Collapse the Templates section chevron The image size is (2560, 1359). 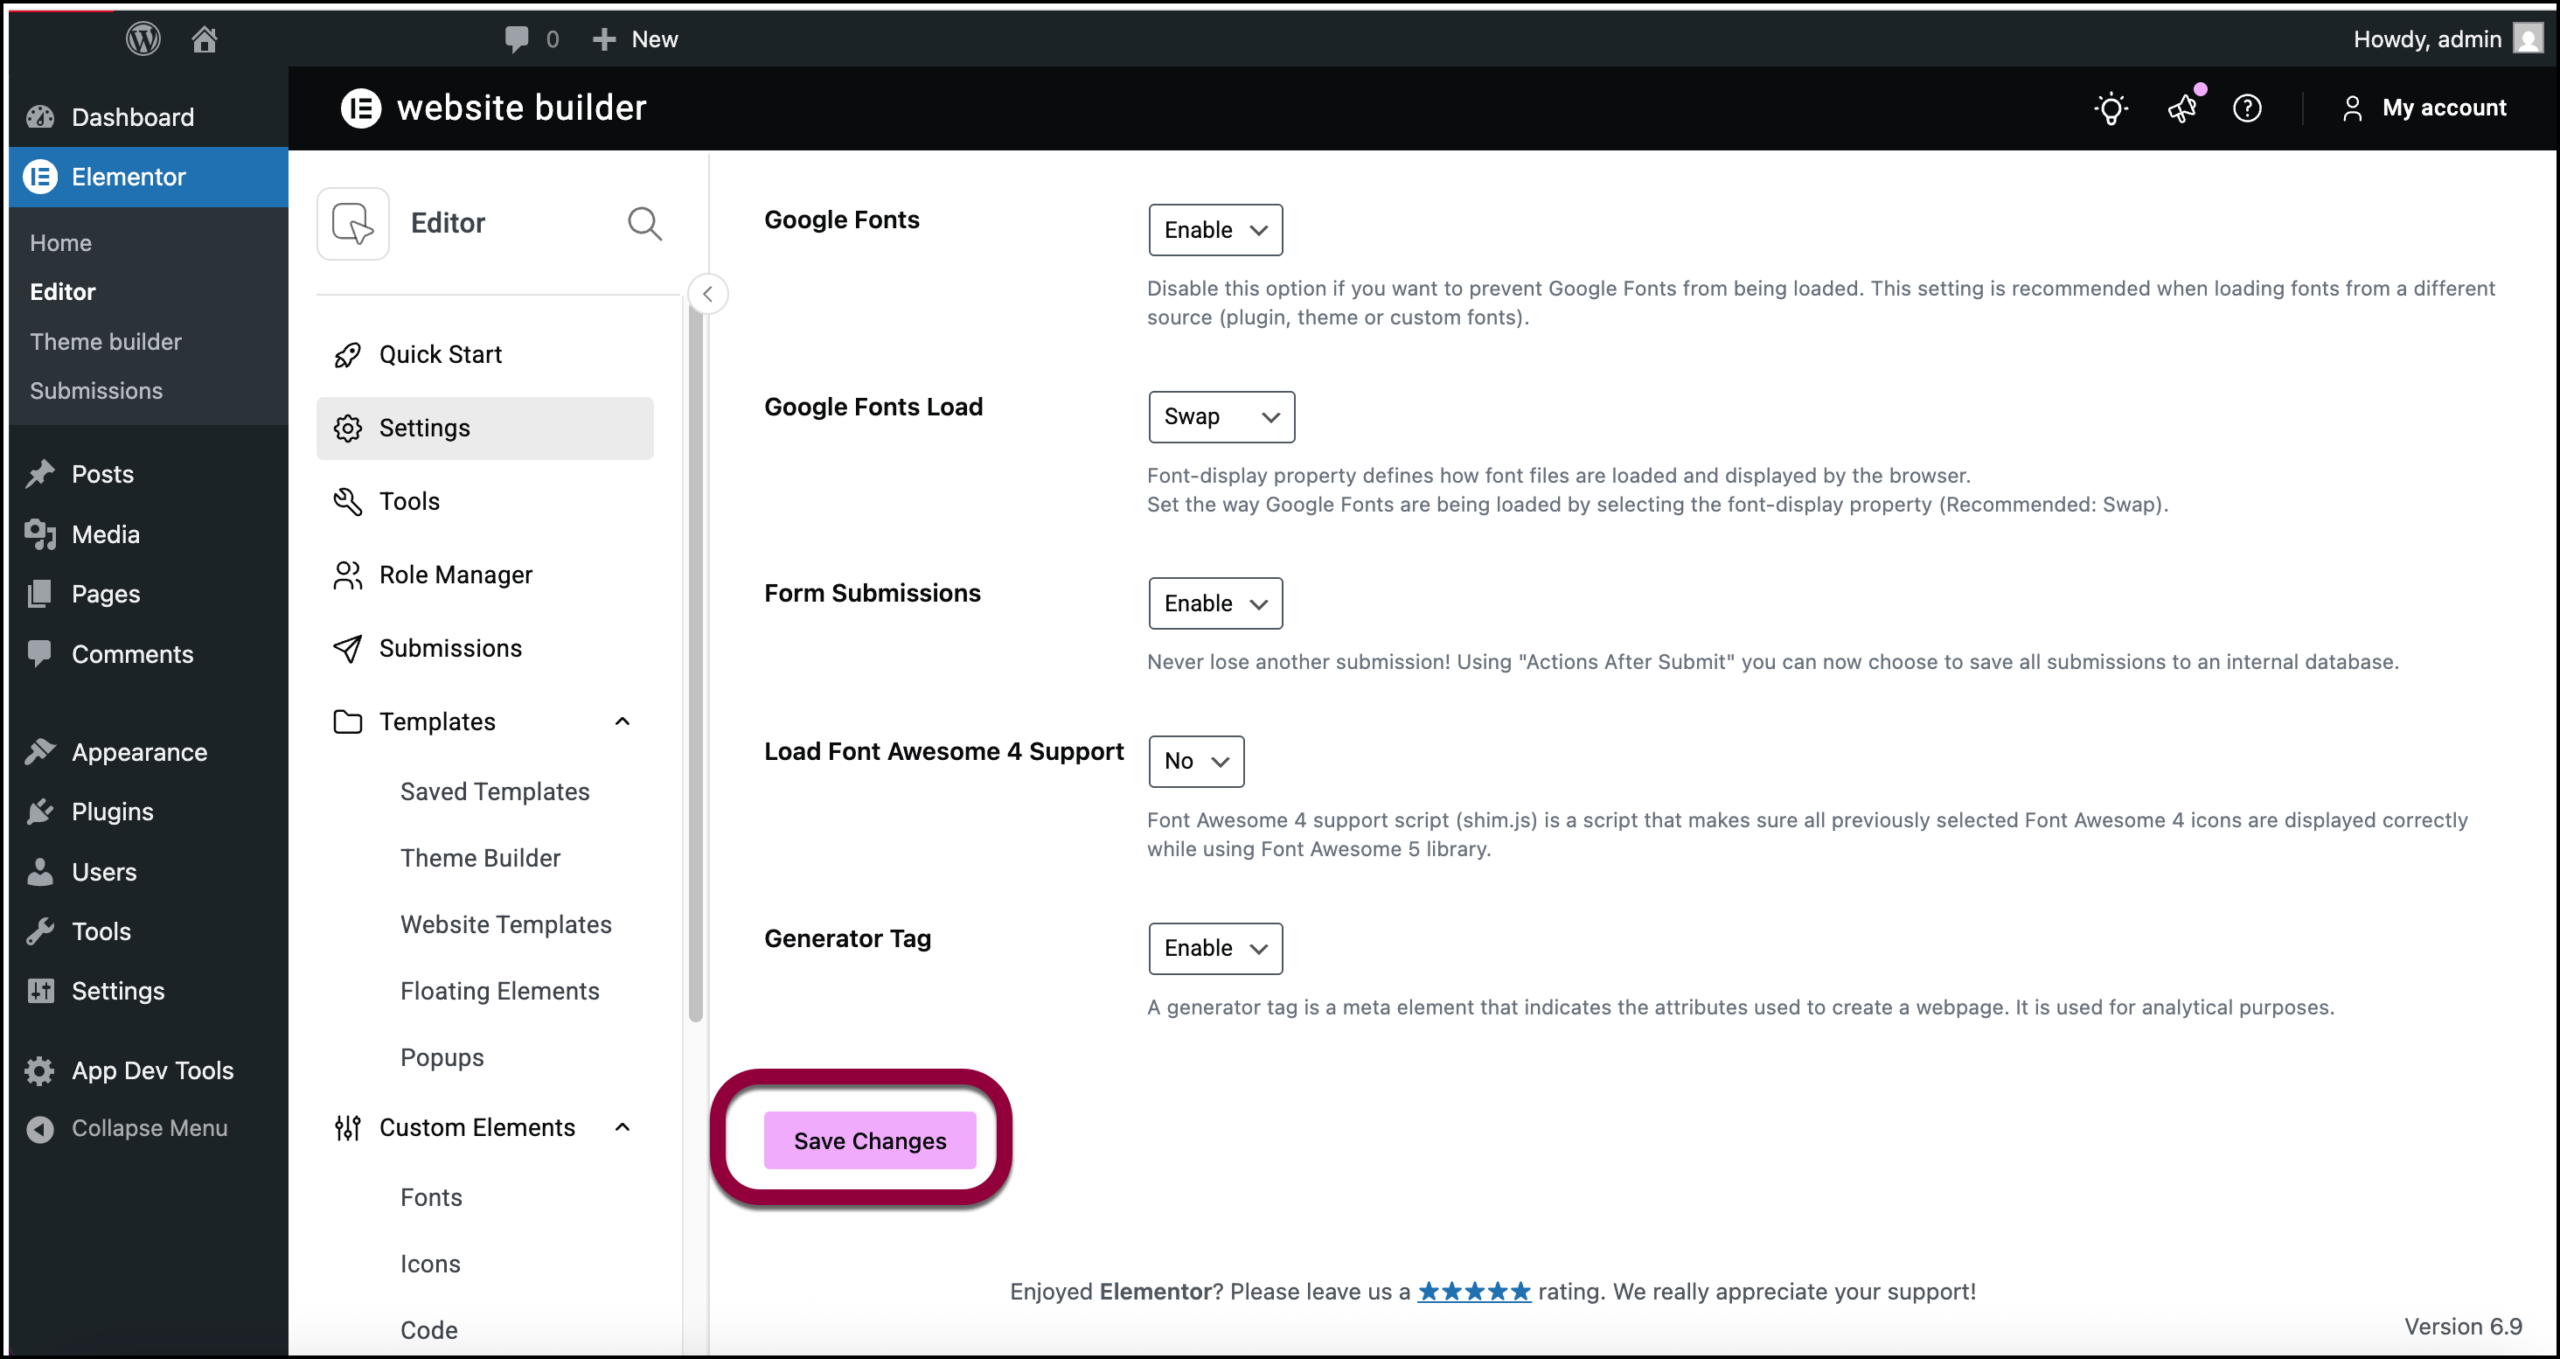click(x=622, y=721)
